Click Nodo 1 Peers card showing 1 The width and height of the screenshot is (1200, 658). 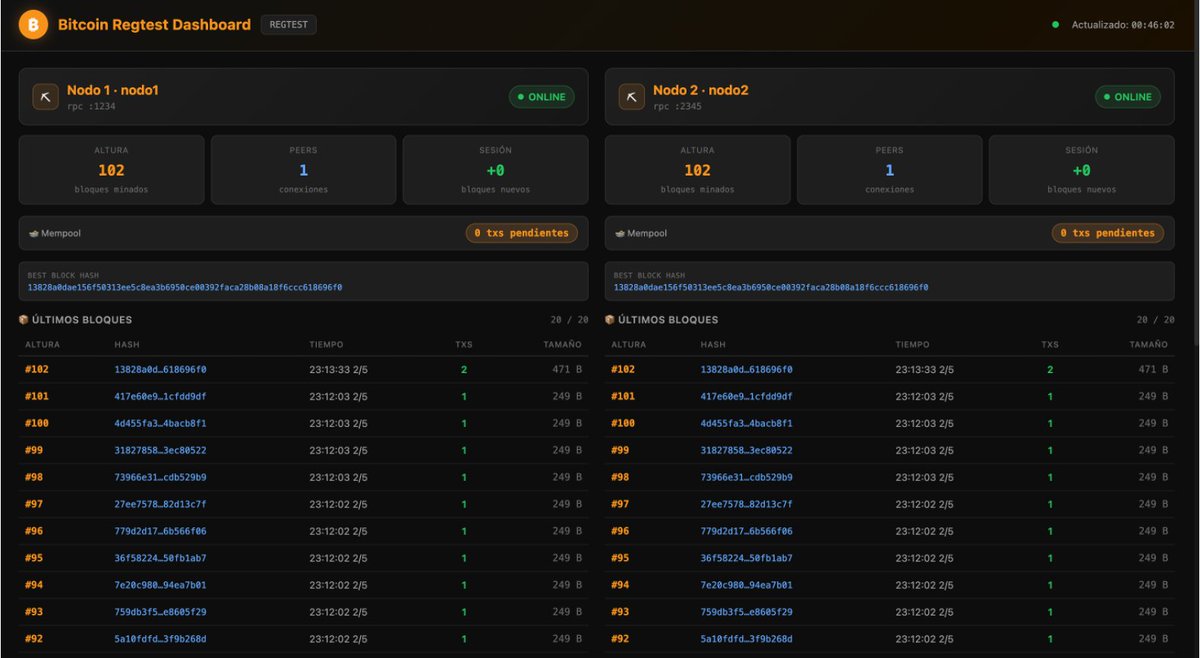(x=303, y=170)
